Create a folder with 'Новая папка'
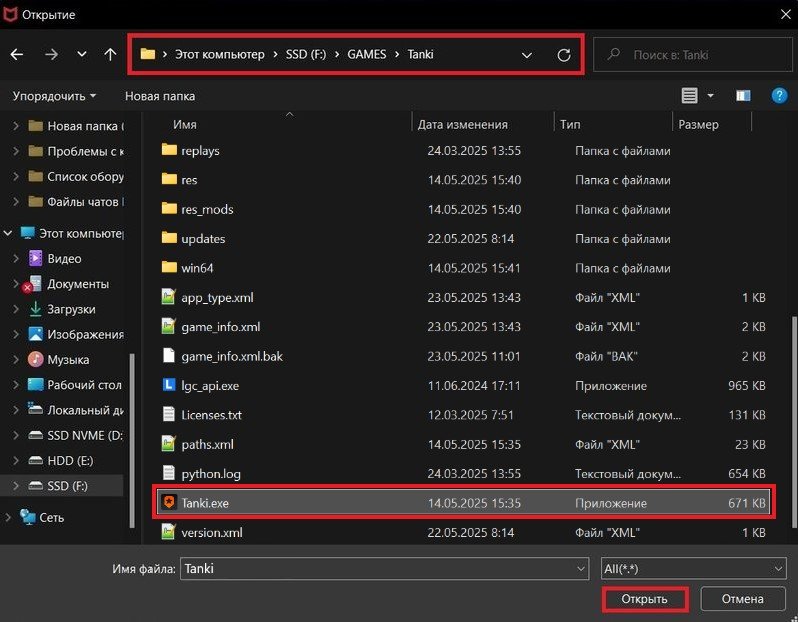Viewport: 798px width, 622px height. pos(160,96)
